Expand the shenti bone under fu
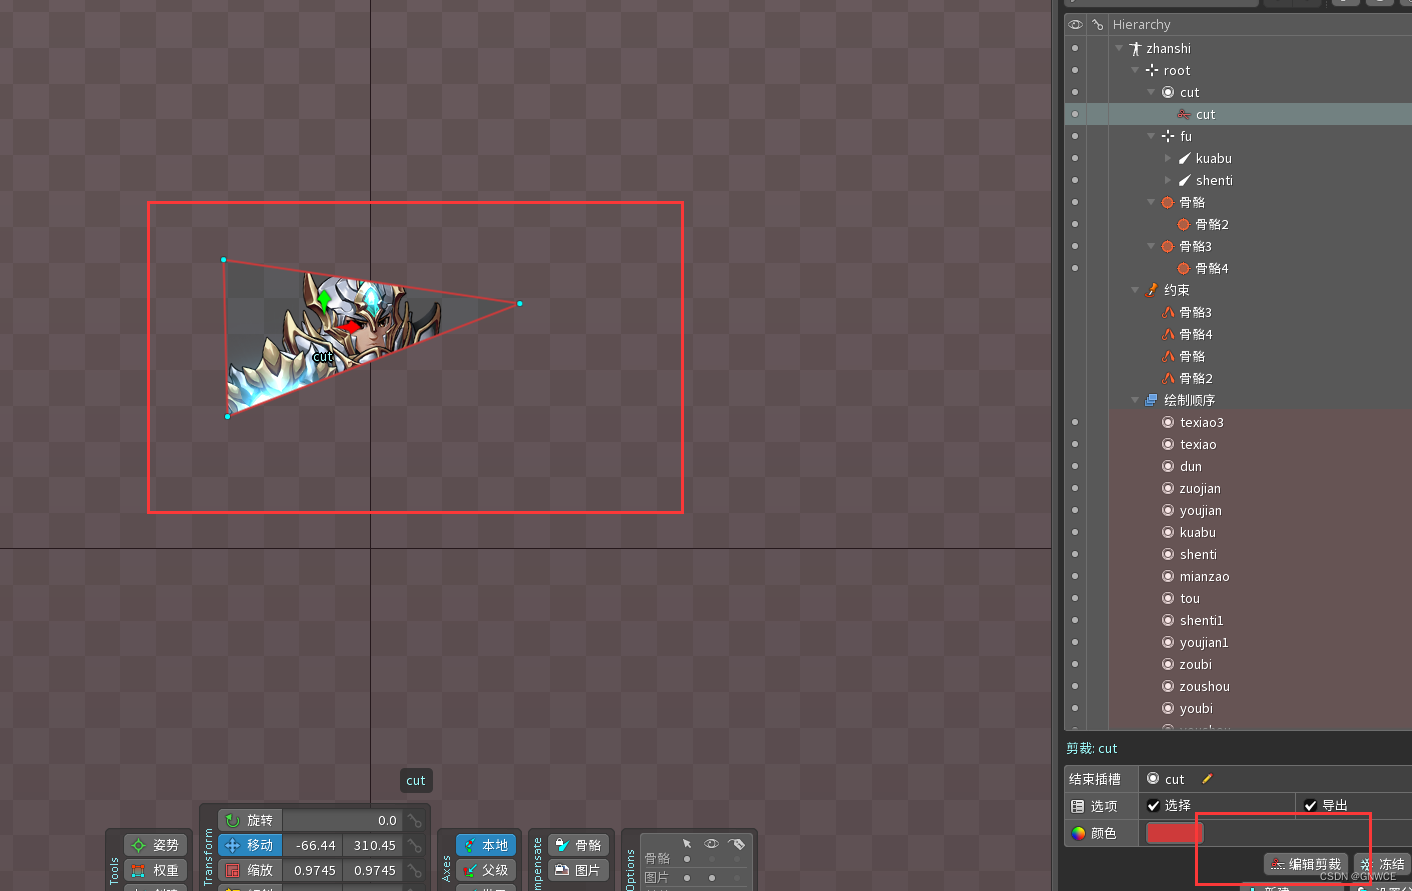The image size is (1412, 891). pyautogui.click(x=1167, y=180)
